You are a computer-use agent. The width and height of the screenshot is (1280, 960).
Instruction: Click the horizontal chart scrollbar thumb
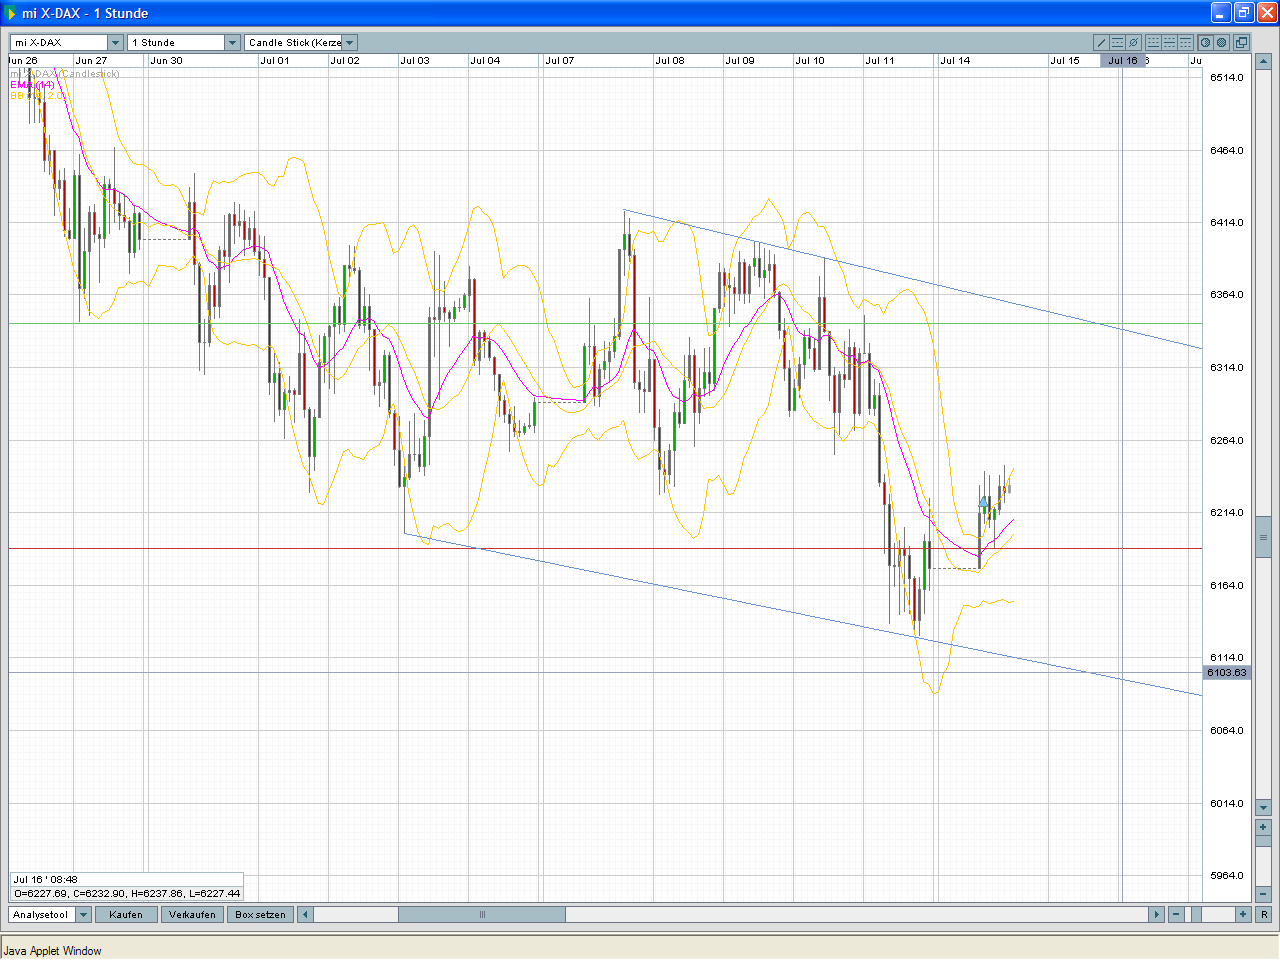[x=482, y=915]
